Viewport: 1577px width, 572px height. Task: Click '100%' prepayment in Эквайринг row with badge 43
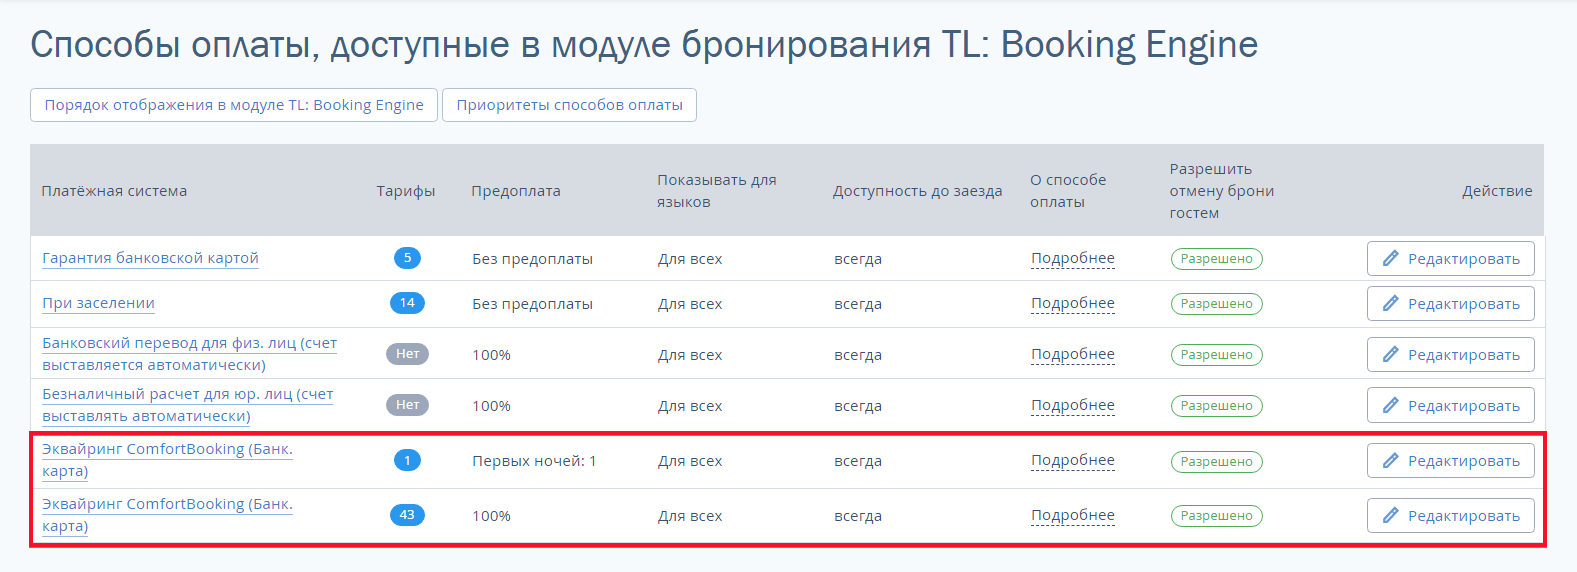pyautogui.click(x=491, y=516)
